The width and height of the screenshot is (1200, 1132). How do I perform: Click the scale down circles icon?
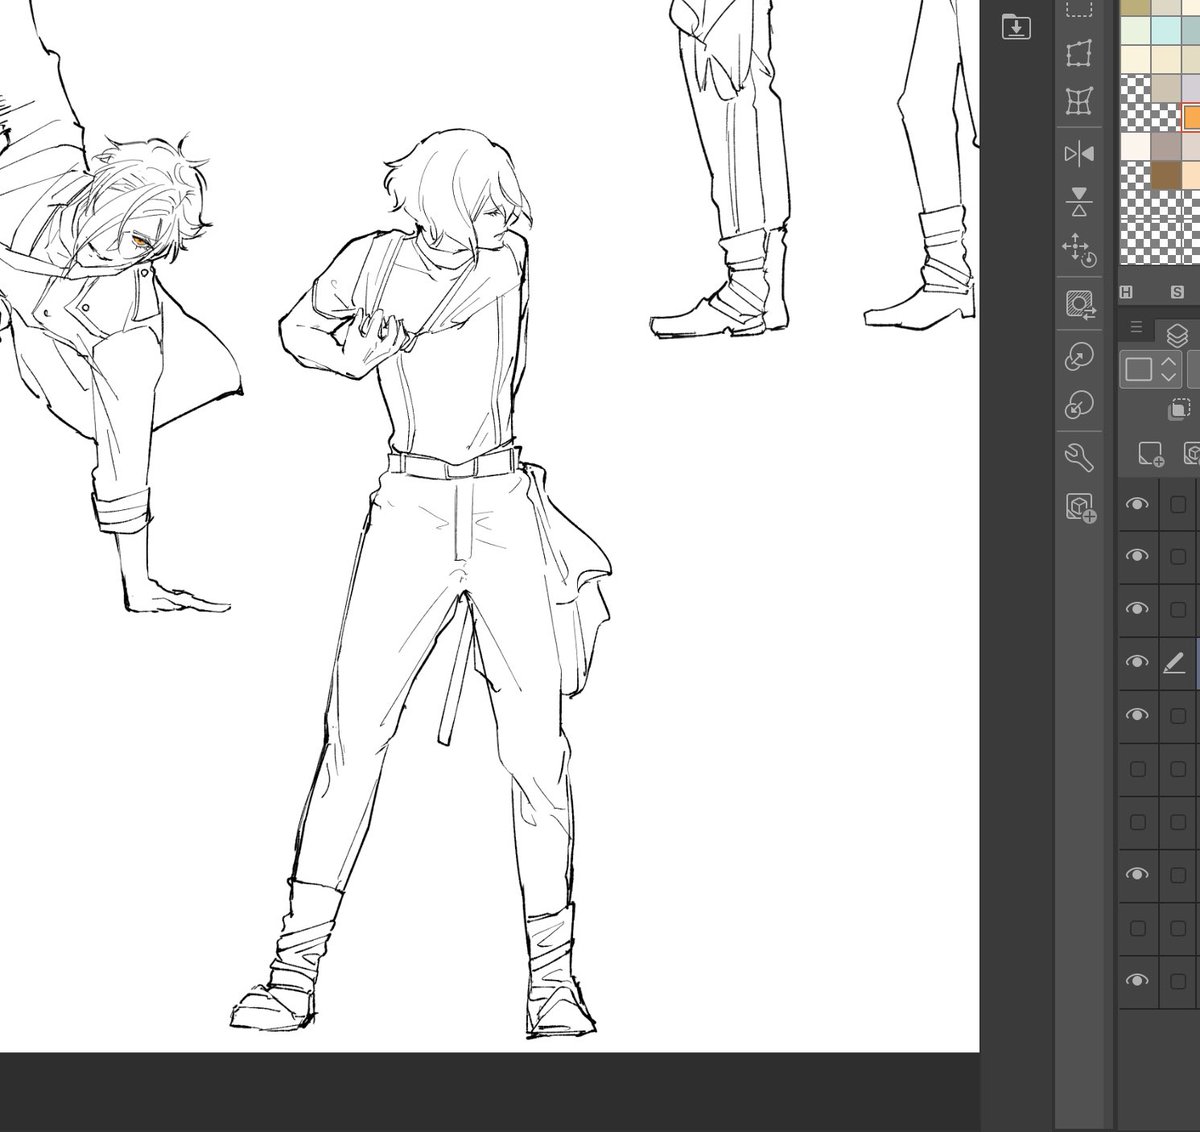tap(1079, 405)
